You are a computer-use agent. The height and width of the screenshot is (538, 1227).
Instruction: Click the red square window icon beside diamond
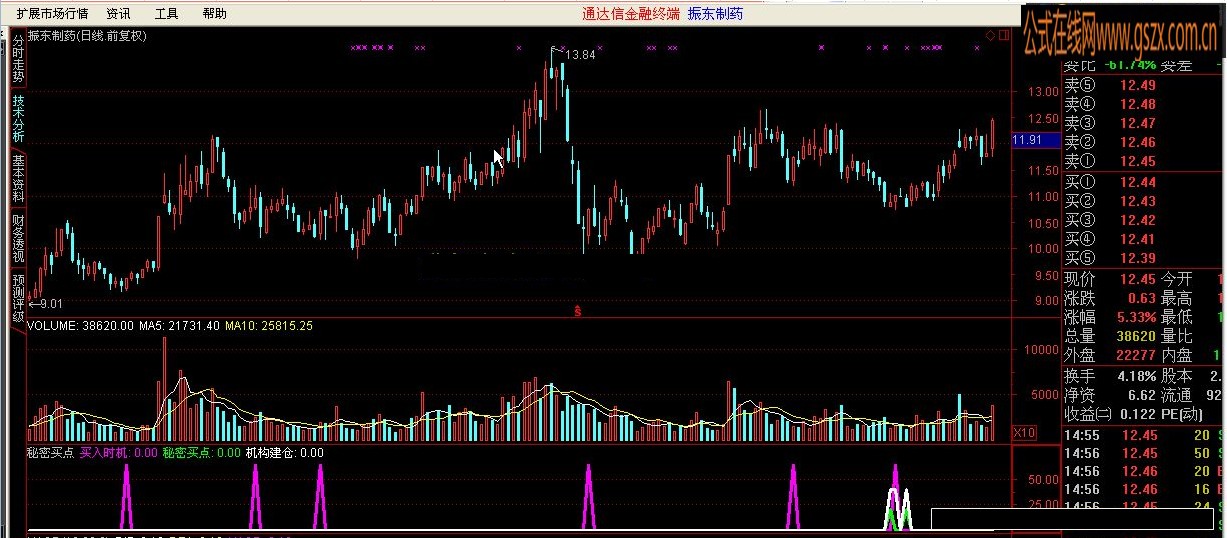[x=1003, y=36]
